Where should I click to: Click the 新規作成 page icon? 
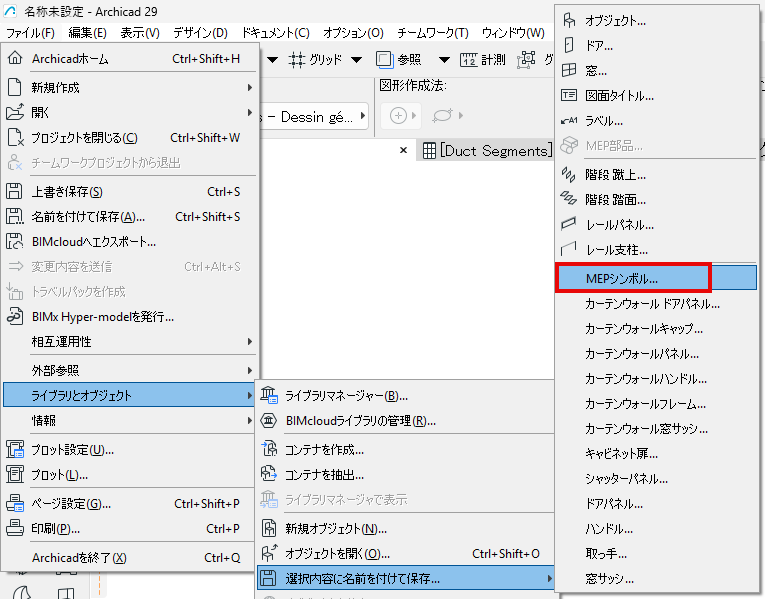(15, 87)
